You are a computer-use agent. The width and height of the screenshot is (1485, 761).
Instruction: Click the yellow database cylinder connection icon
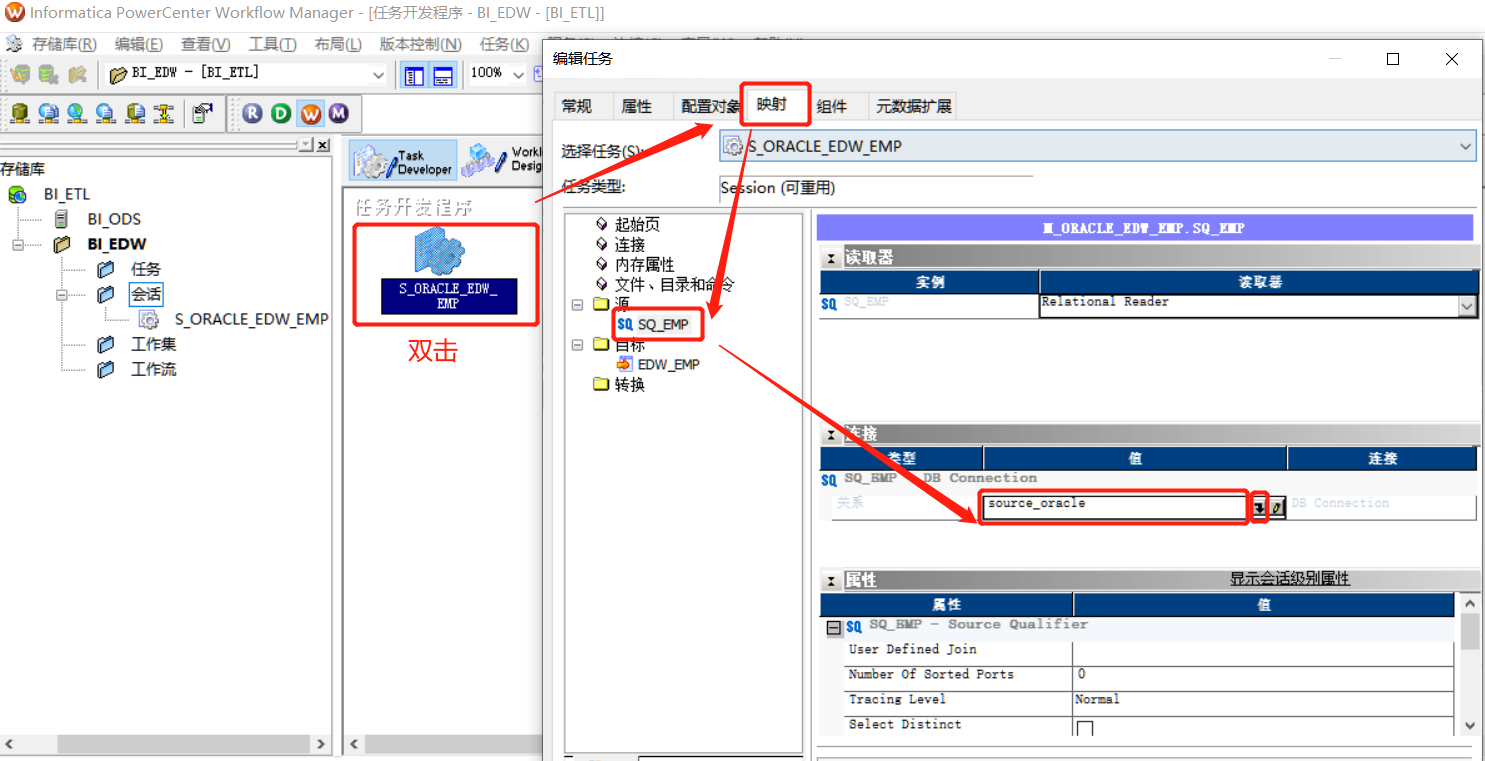coord(19,113)
